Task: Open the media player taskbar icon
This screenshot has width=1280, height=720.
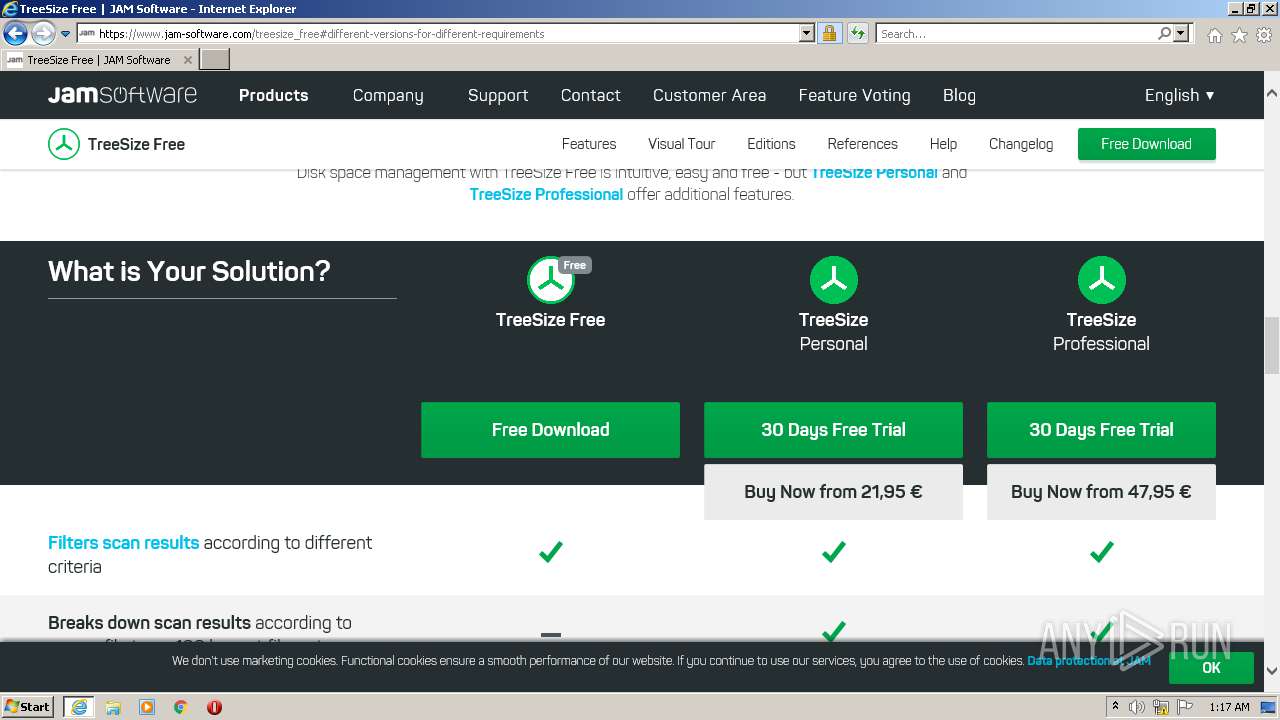Action: pyautogui.click(x=147, y=706)
